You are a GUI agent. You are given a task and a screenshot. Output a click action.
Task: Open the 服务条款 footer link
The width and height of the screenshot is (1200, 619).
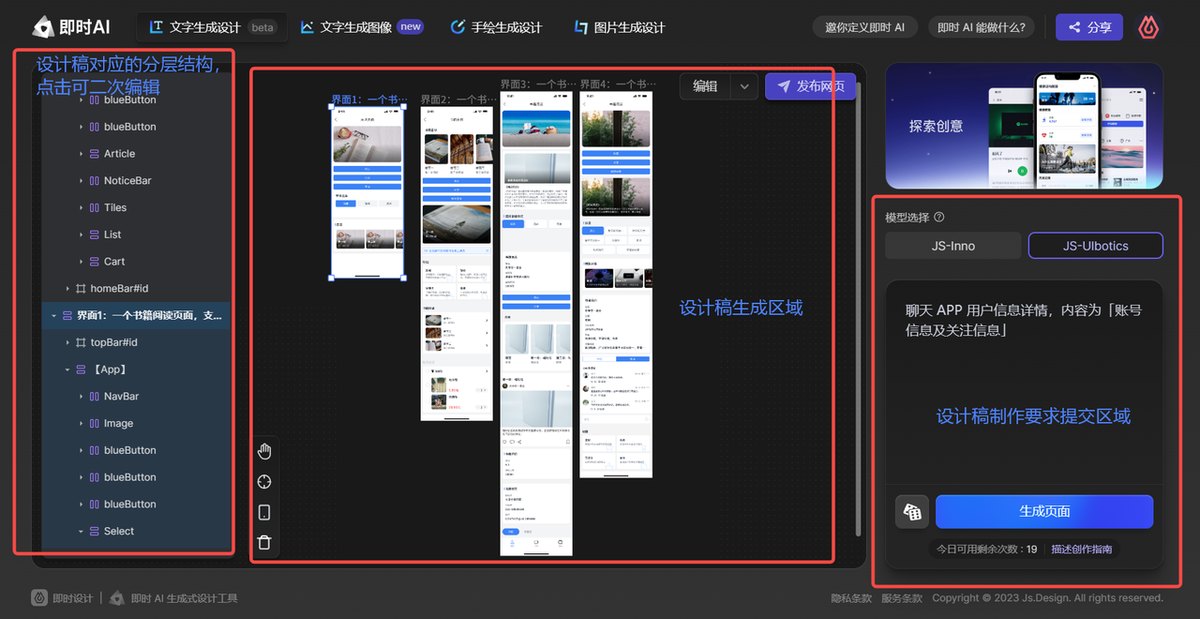901,598
